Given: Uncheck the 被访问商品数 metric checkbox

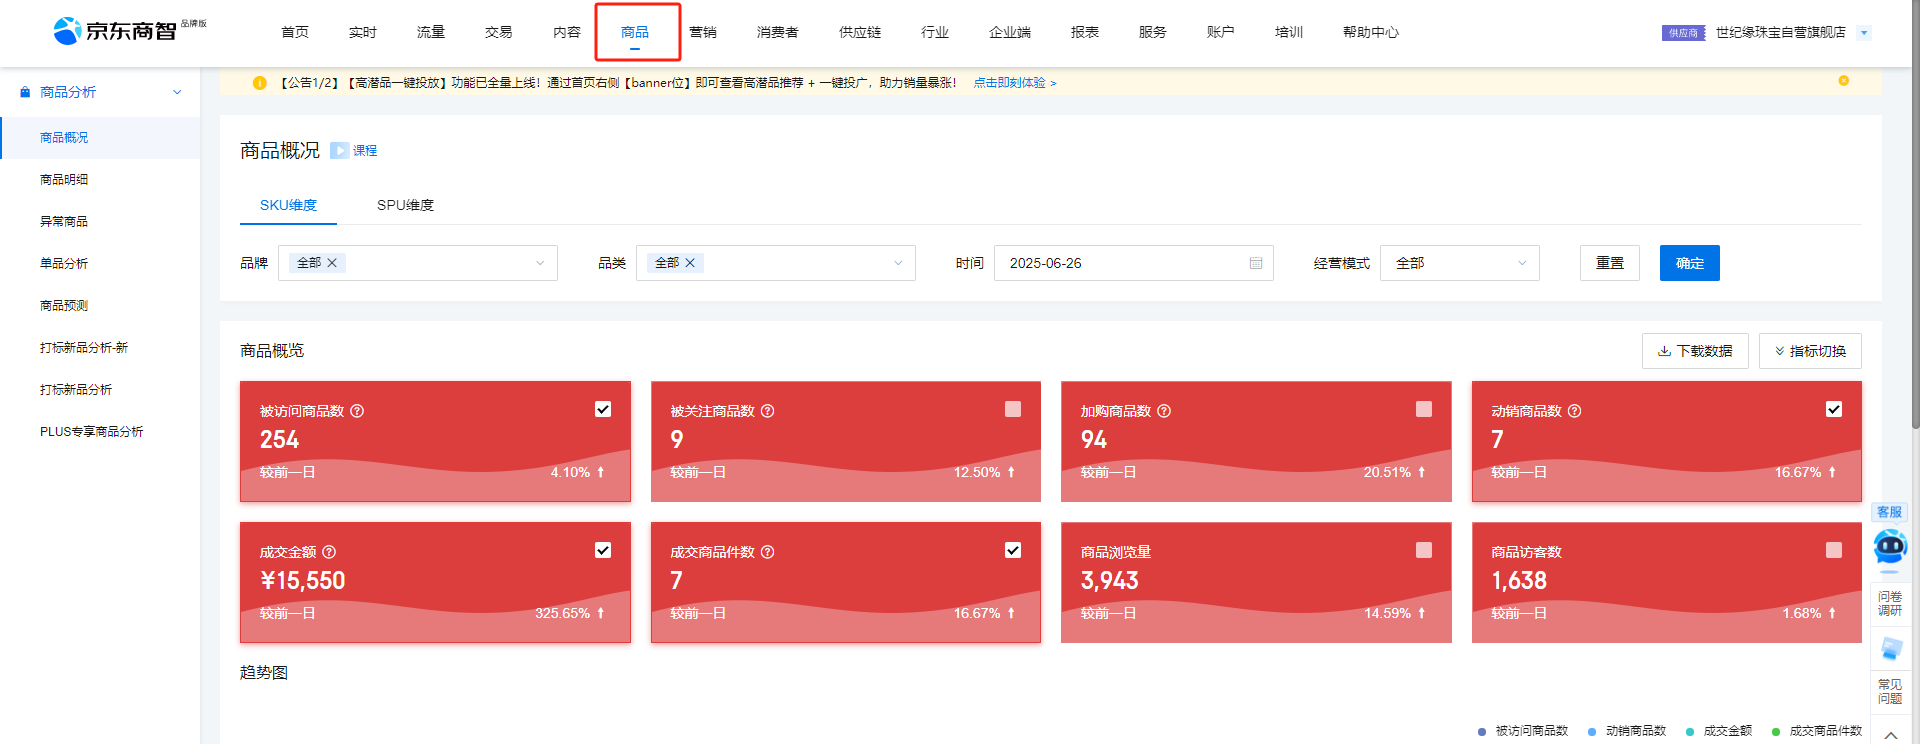Looking at the screenshot, I should [603, 409].
